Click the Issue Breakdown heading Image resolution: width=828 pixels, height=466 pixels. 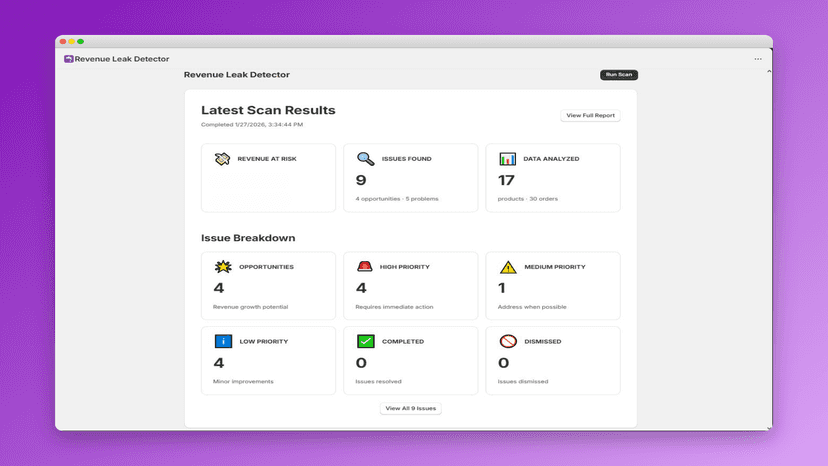pyautogui.click(x=248, y=238)
